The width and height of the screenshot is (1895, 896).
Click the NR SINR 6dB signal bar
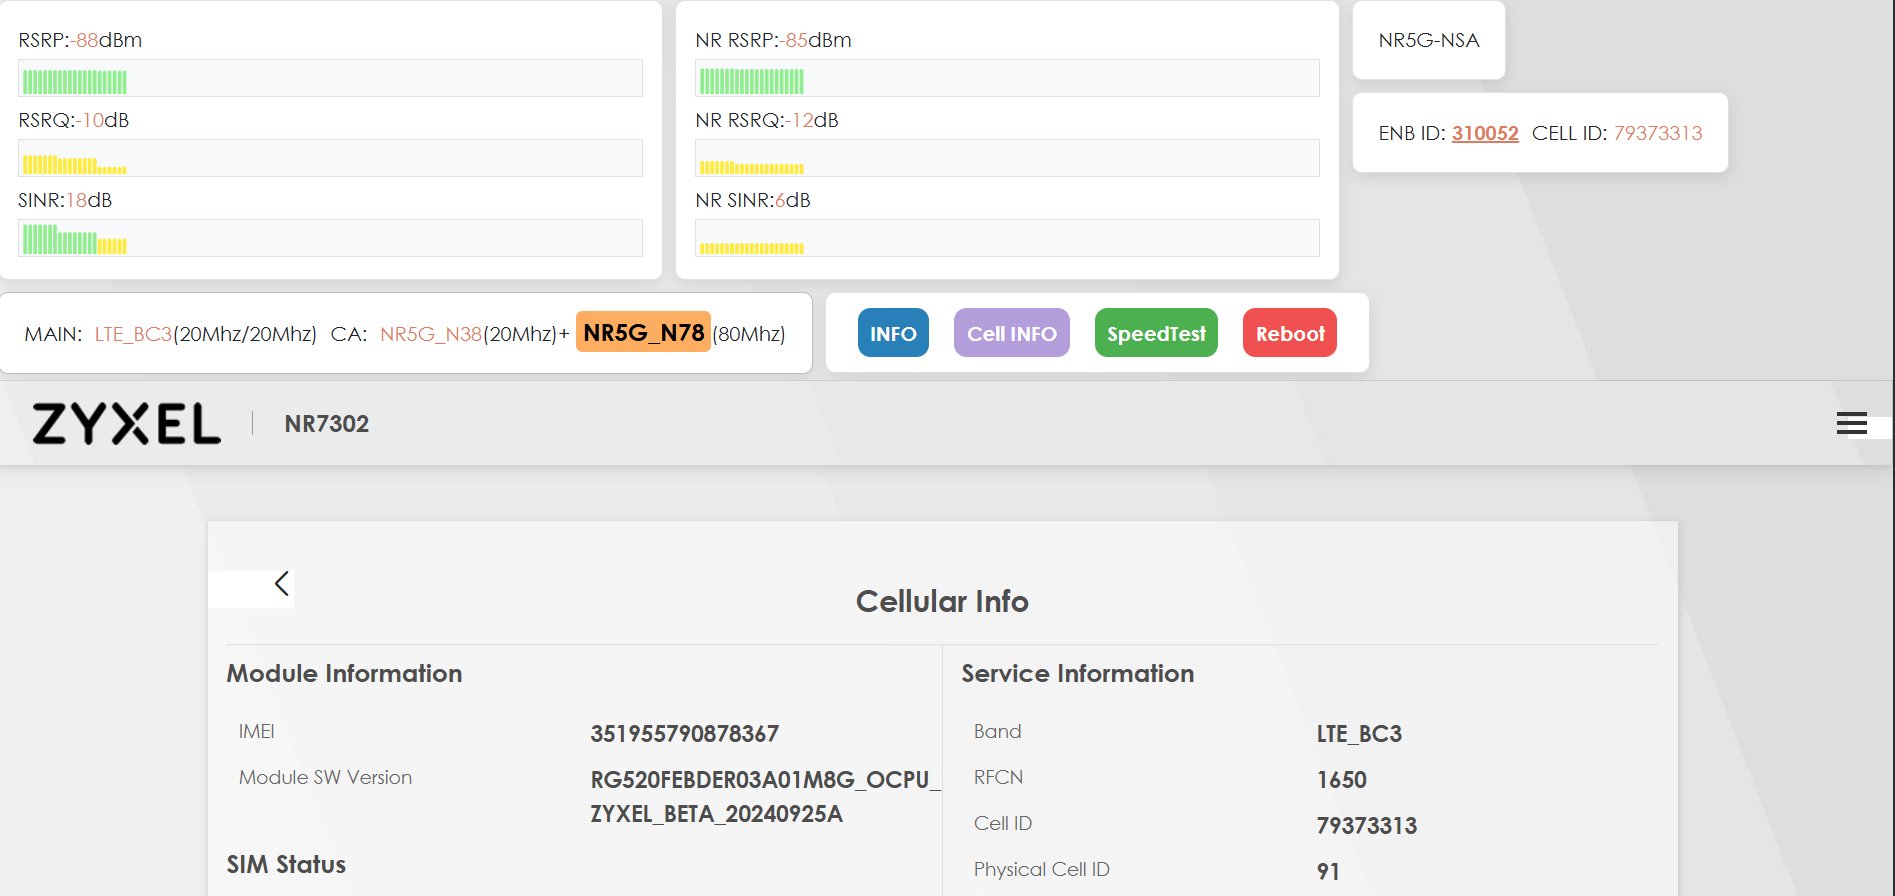1006,239
